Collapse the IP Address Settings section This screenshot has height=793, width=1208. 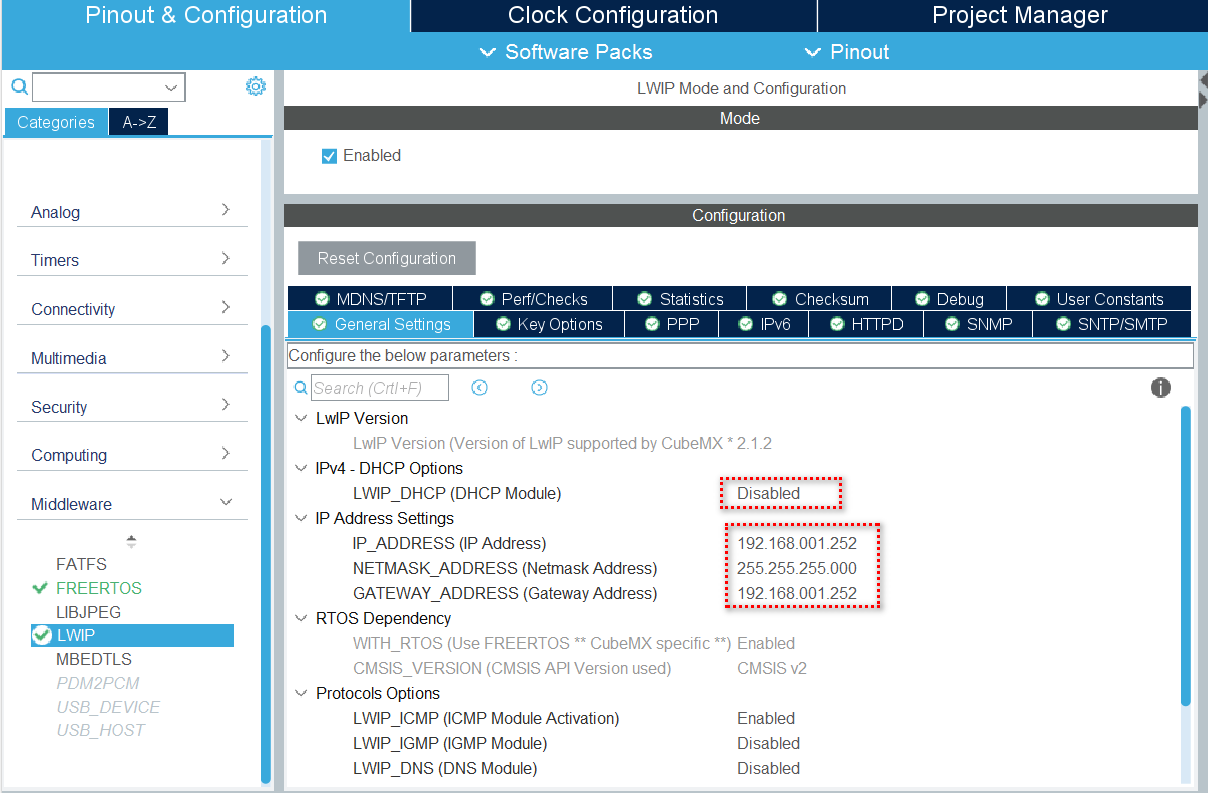point(301,518)
